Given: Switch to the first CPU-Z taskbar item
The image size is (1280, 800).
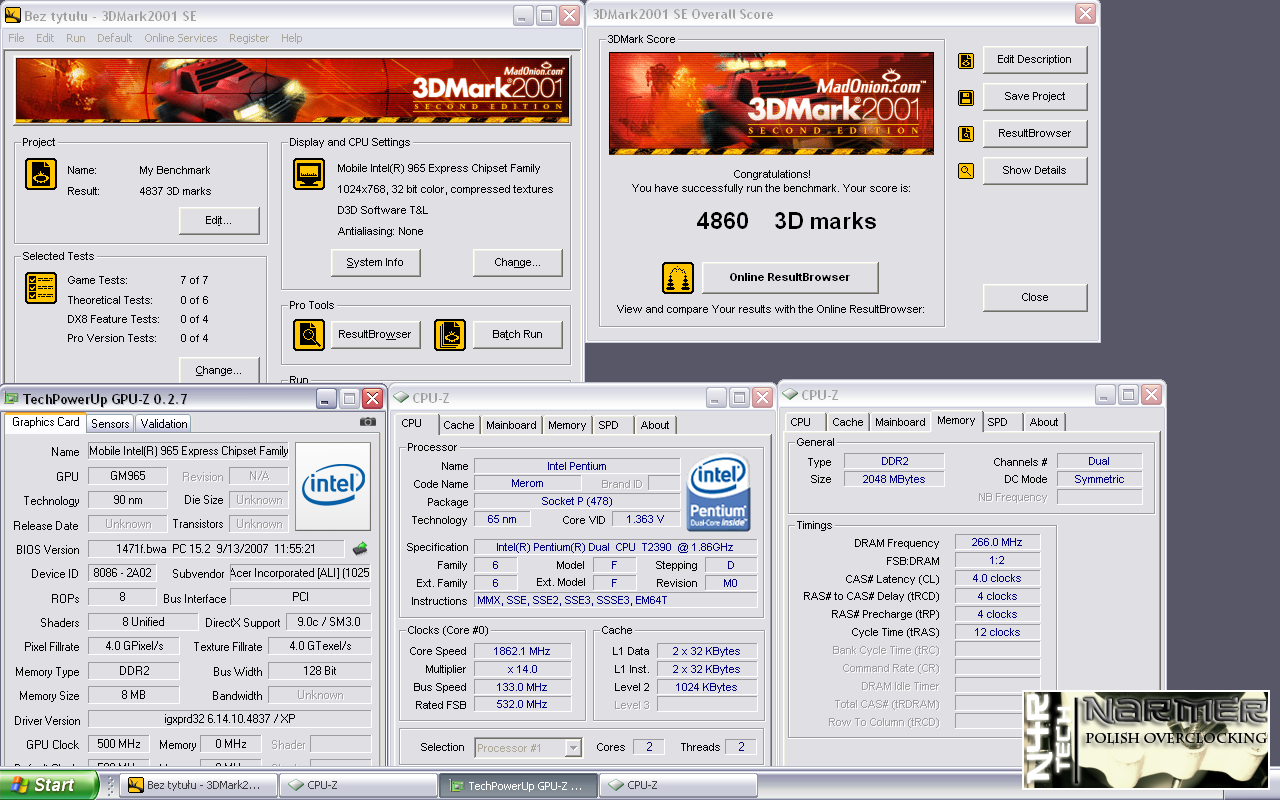Looking at the screenshot, I should pos(358,785).
